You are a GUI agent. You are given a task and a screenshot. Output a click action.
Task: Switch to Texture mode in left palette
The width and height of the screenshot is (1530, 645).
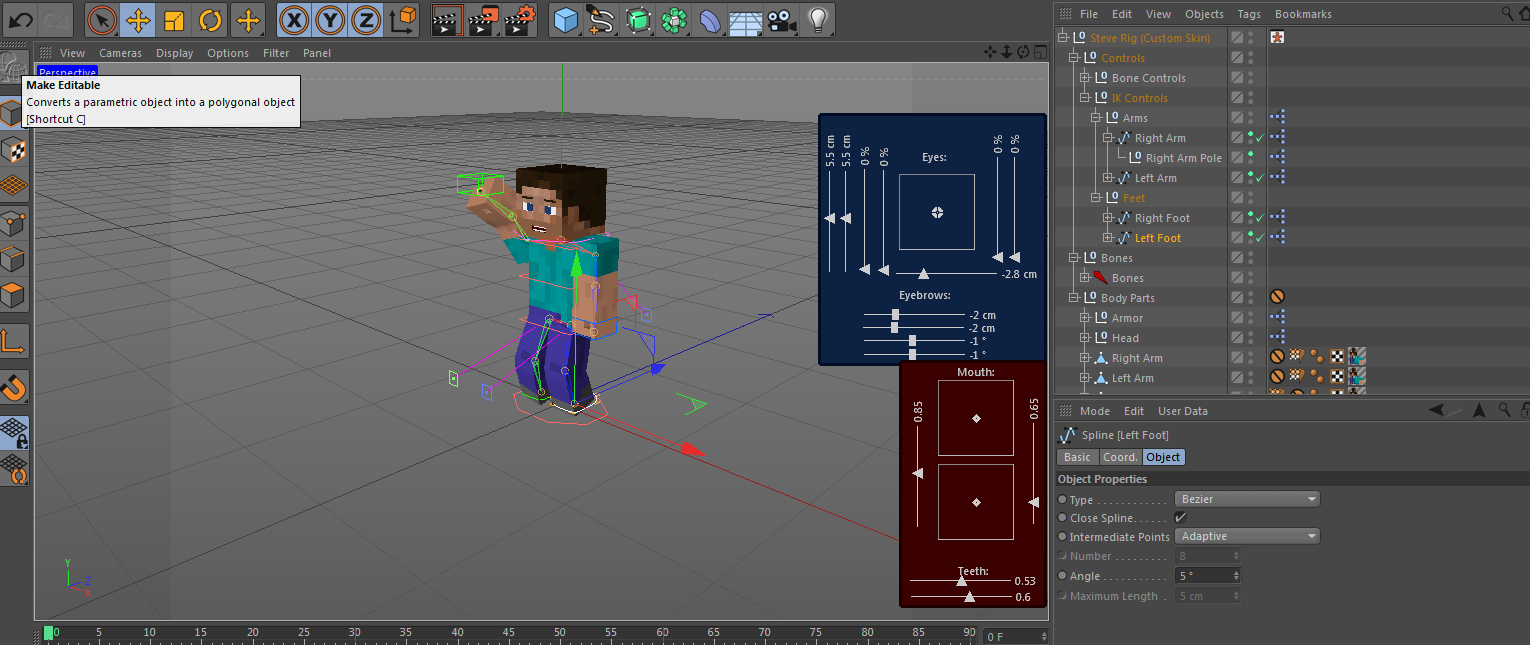pos(14,150)
